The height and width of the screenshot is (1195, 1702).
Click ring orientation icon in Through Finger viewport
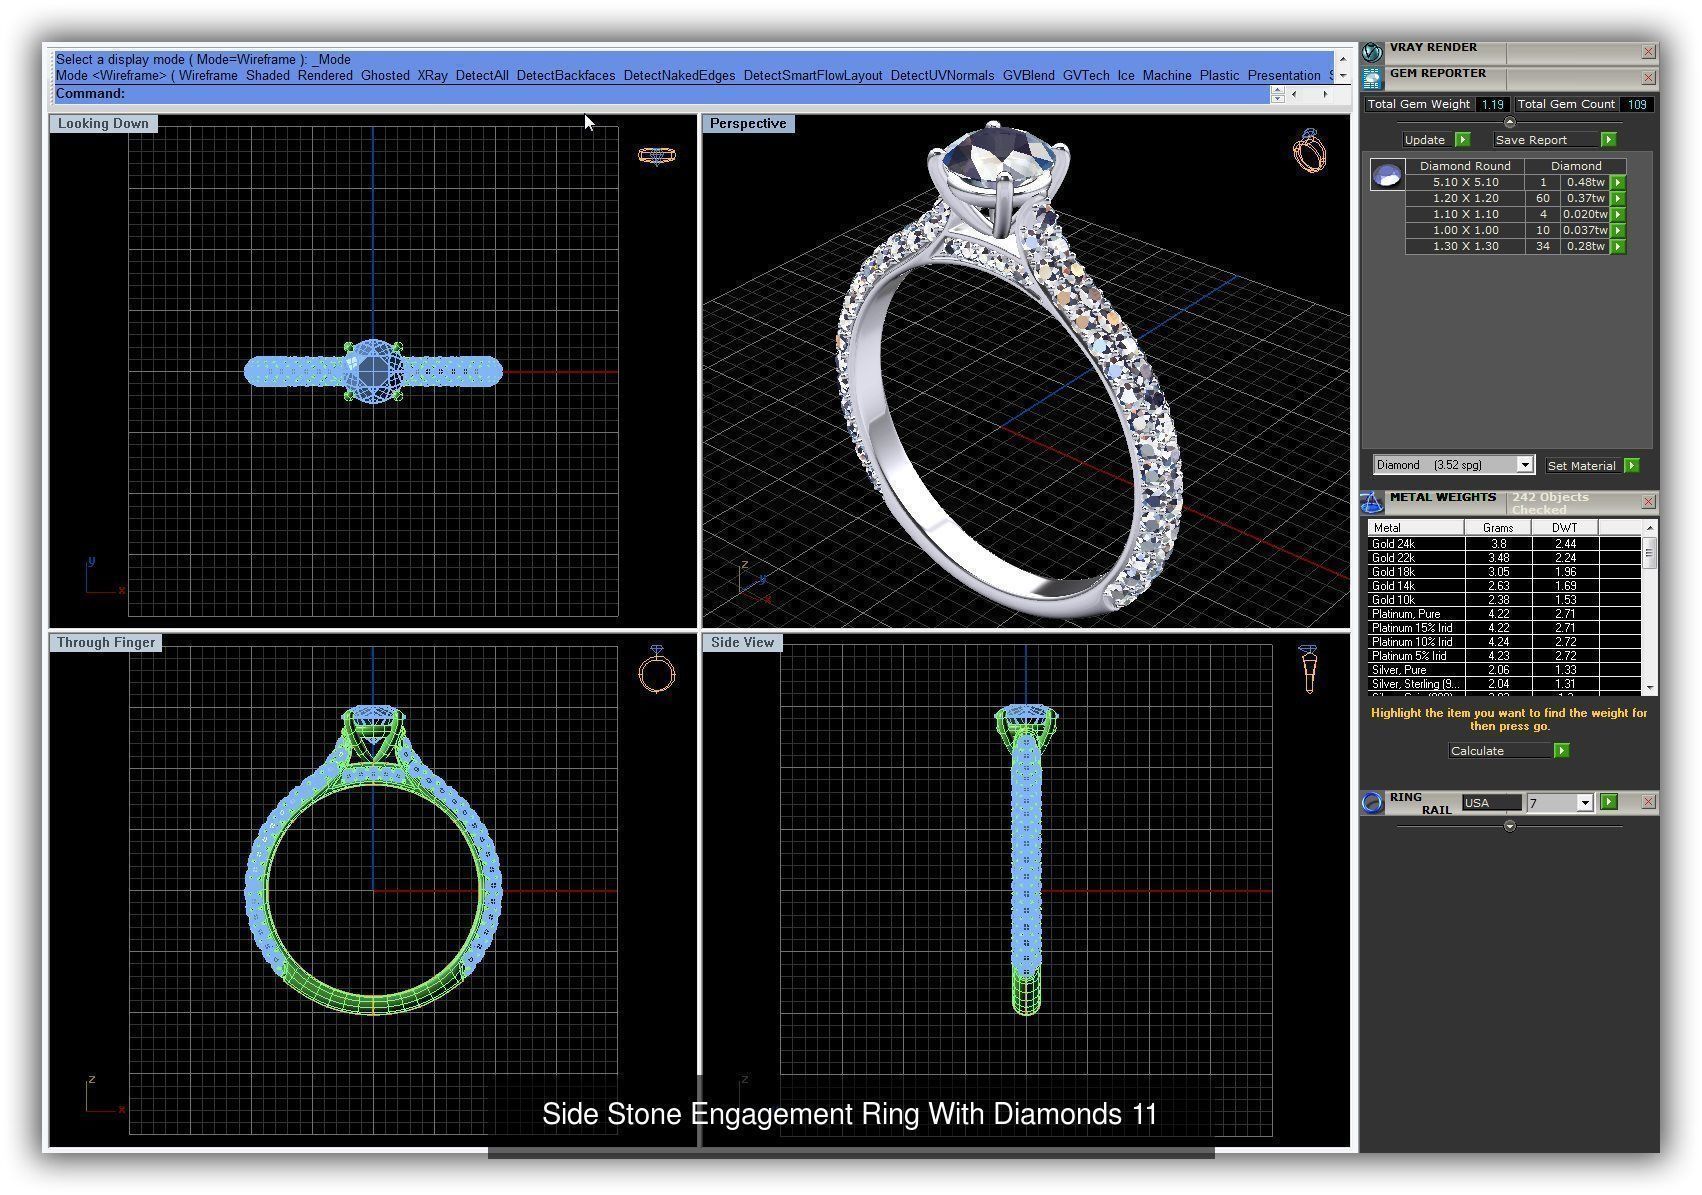[657, 670]
